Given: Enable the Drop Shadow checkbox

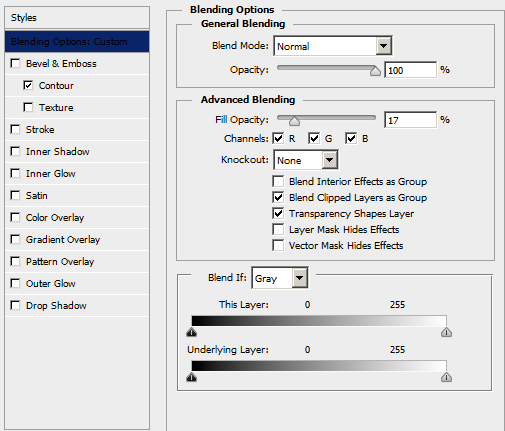Looking at the screenshot, I should coord(15,305).
